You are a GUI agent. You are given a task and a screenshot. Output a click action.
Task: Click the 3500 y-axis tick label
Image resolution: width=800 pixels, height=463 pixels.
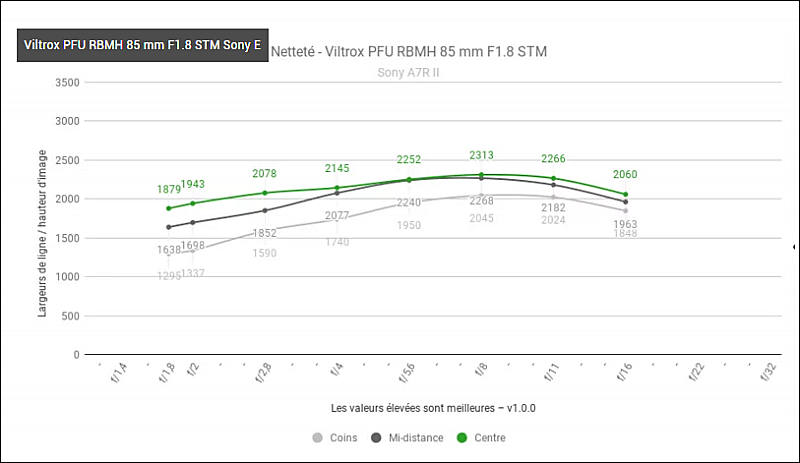tap(67, 83)
